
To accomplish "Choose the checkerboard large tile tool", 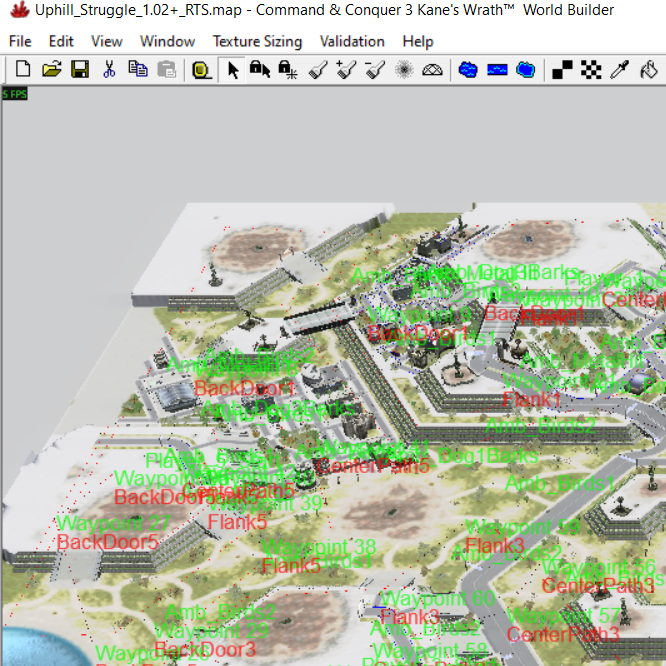I will coord(591,69).
